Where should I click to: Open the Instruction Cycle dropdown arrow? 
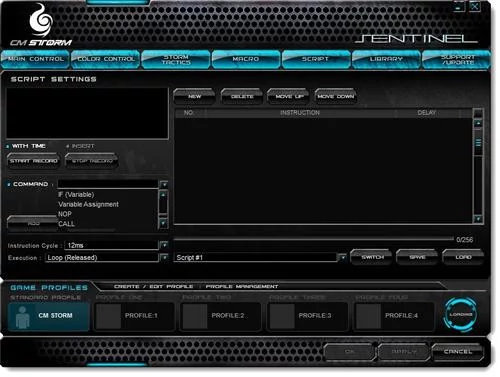pyautogui.click(x=164, y=245)
